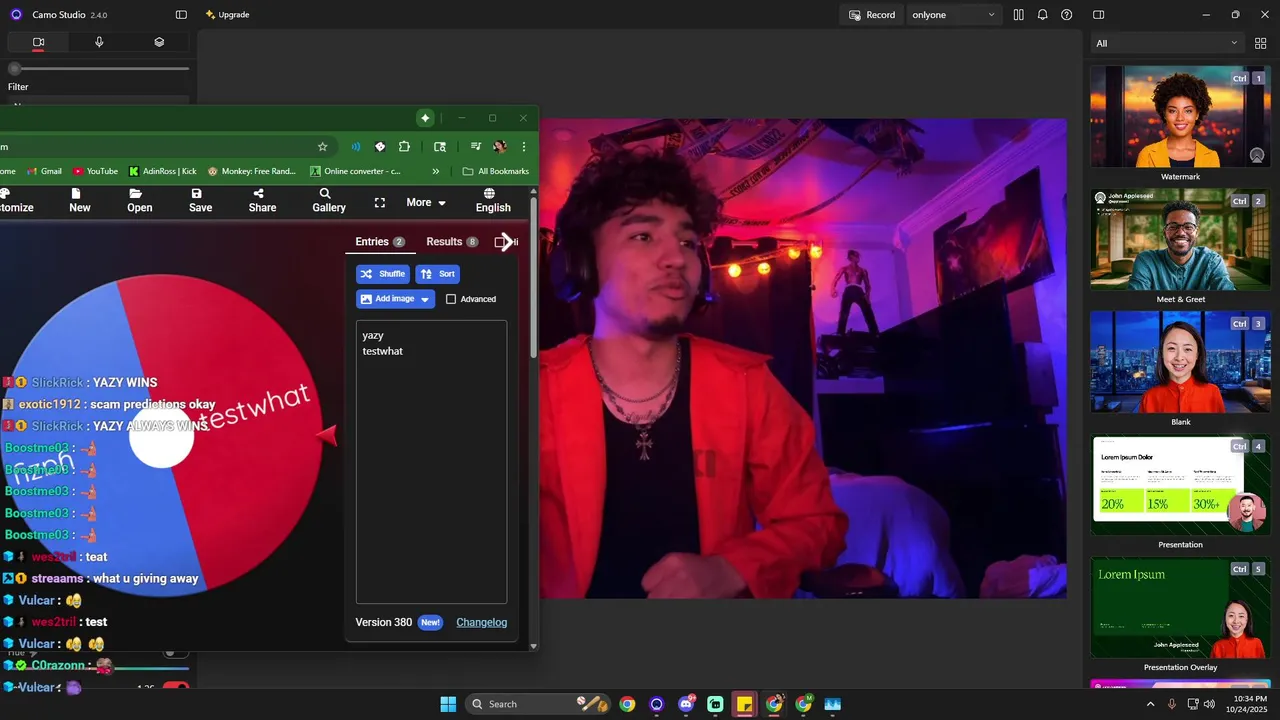The width and height of the screenshot is (1280, 720).
Task: Select the Watermark overlay thumbnail
Action: (x=1180, y=117)
